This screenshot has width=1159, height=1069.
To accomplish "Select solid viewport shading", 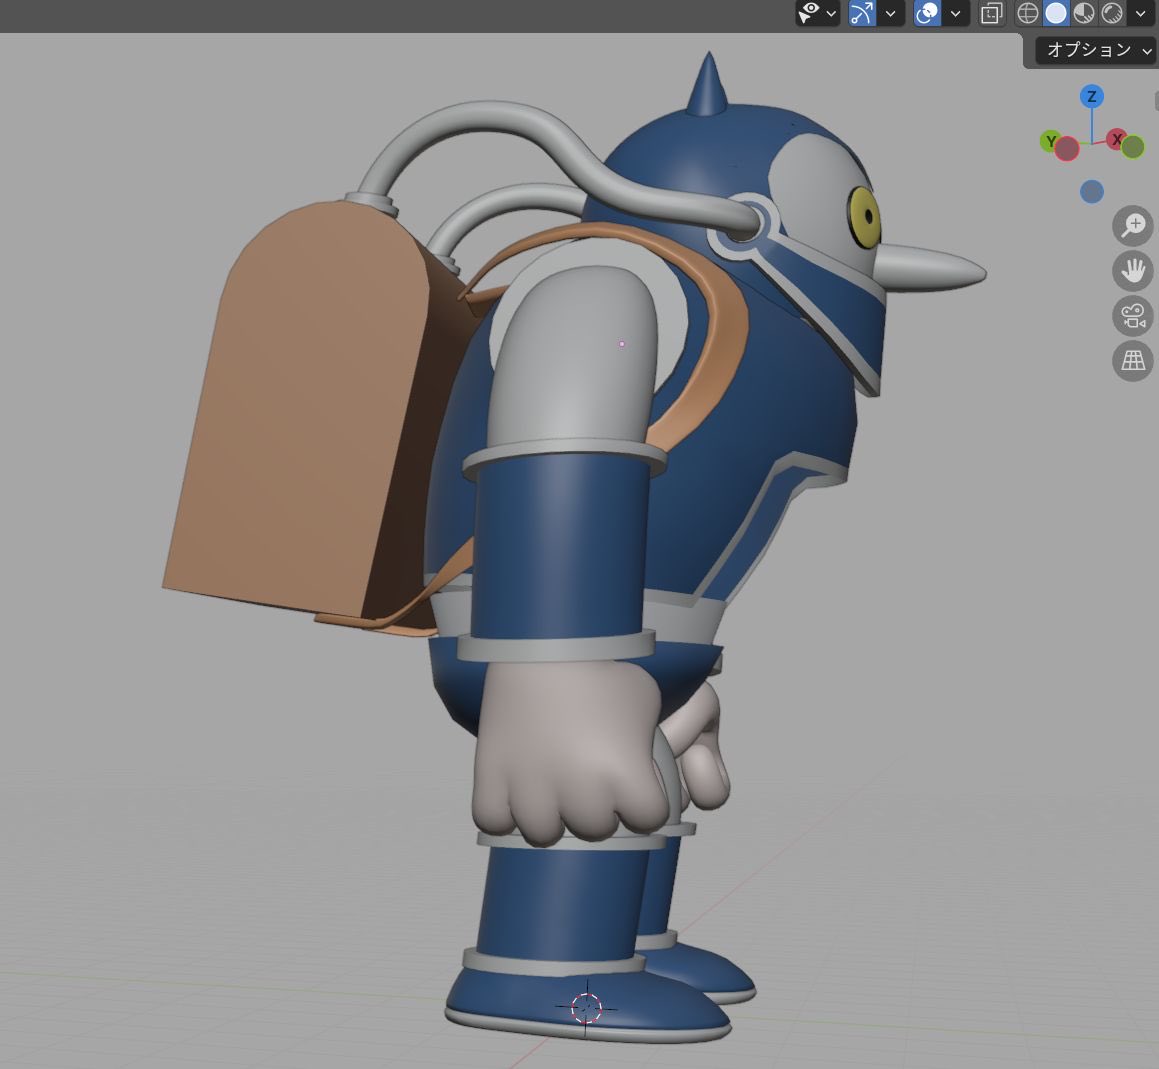I will (1056, 13).
